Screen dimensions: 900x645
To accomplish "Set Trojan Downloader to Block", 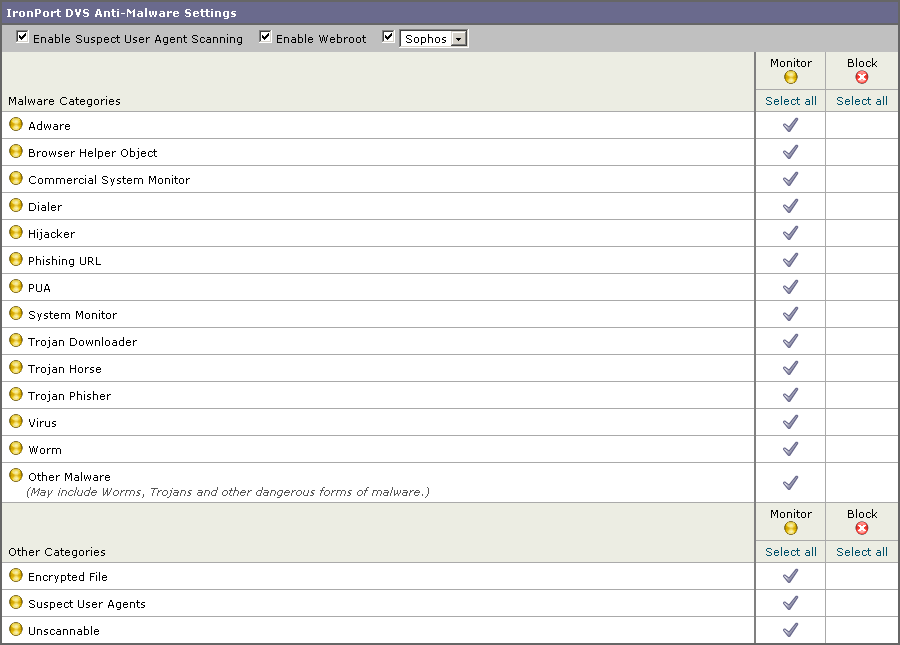I will (x=862, y=341).
